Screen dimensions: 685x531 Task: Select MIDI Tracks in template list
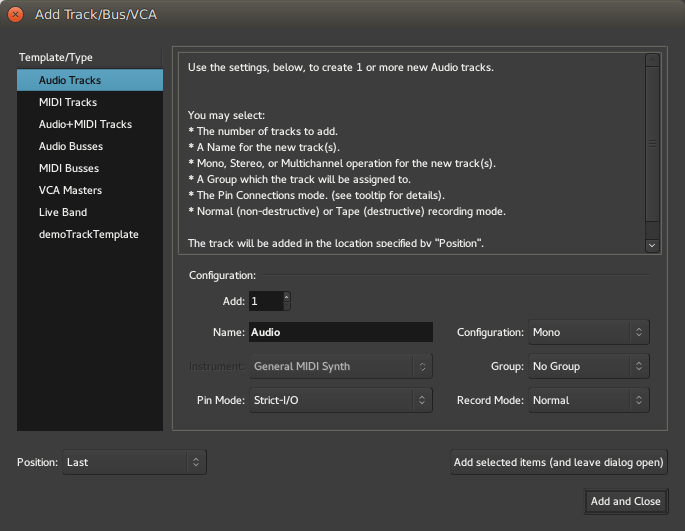[x=90, y=102]
